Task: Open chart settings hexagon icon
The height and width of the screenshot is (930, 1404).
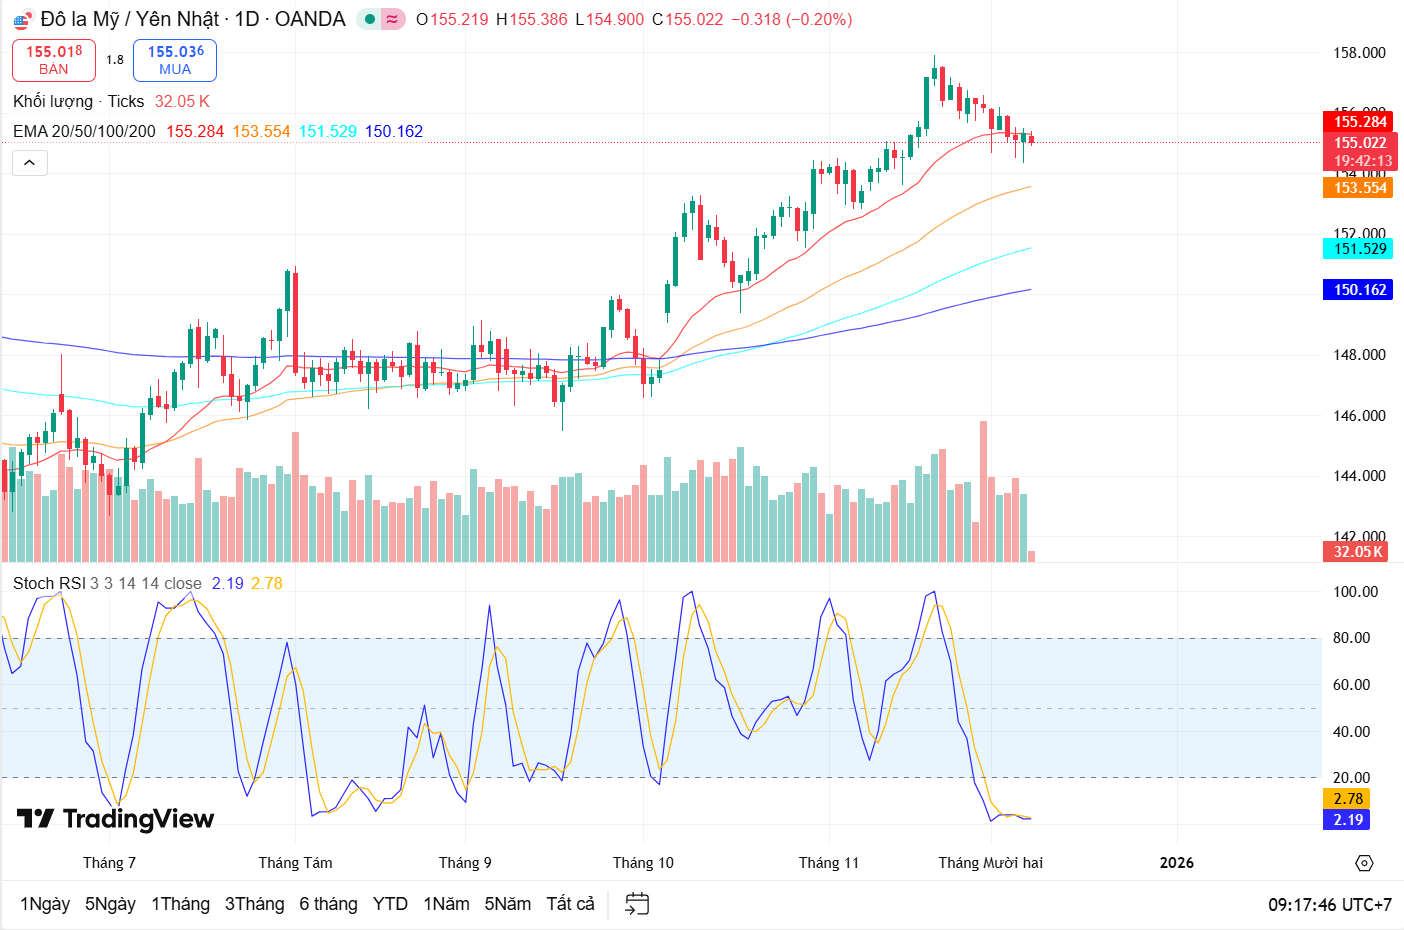Action: tap(1364, 863)
